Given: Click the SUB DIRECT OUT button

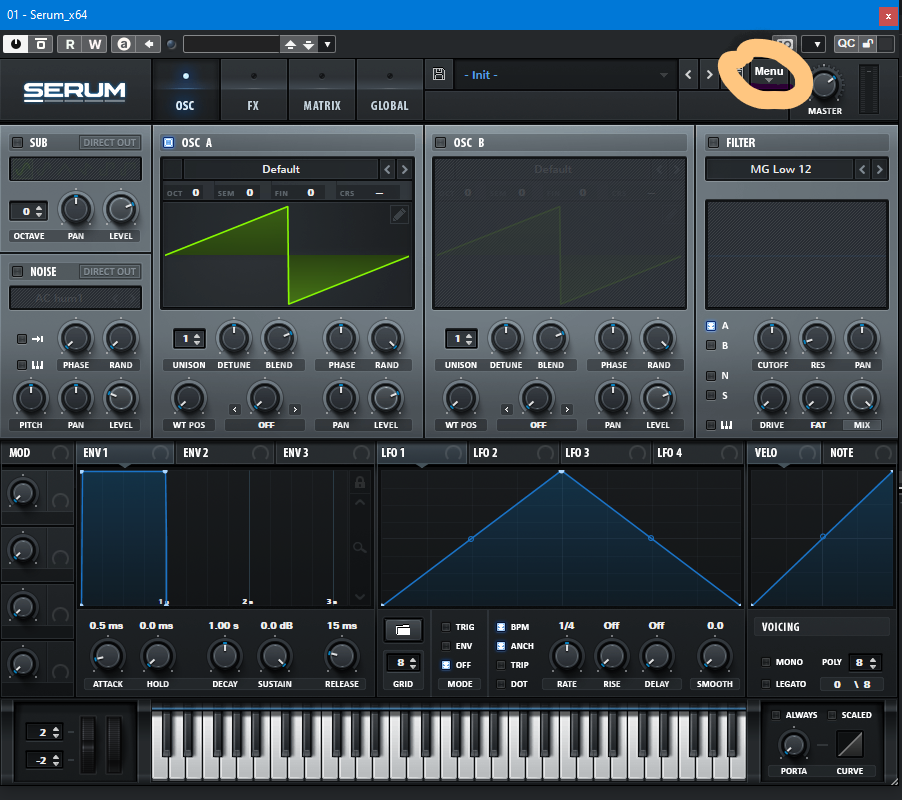Looking at the screenshot, I should click(109, 142).
